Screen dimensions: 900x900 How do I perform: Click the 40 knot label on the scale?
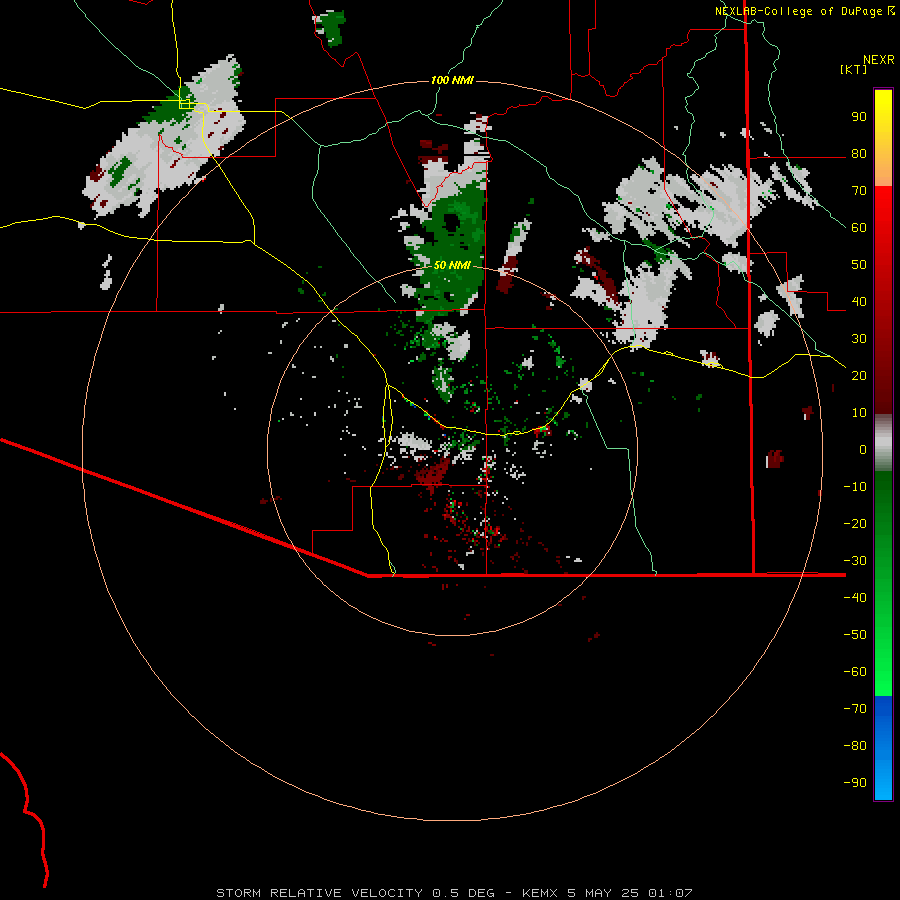point(859,301)
